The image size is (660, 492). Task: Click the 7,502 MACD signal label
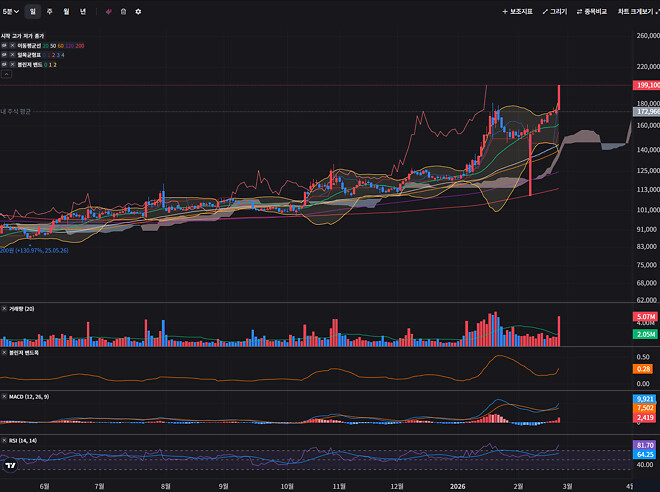click(644, 408)
